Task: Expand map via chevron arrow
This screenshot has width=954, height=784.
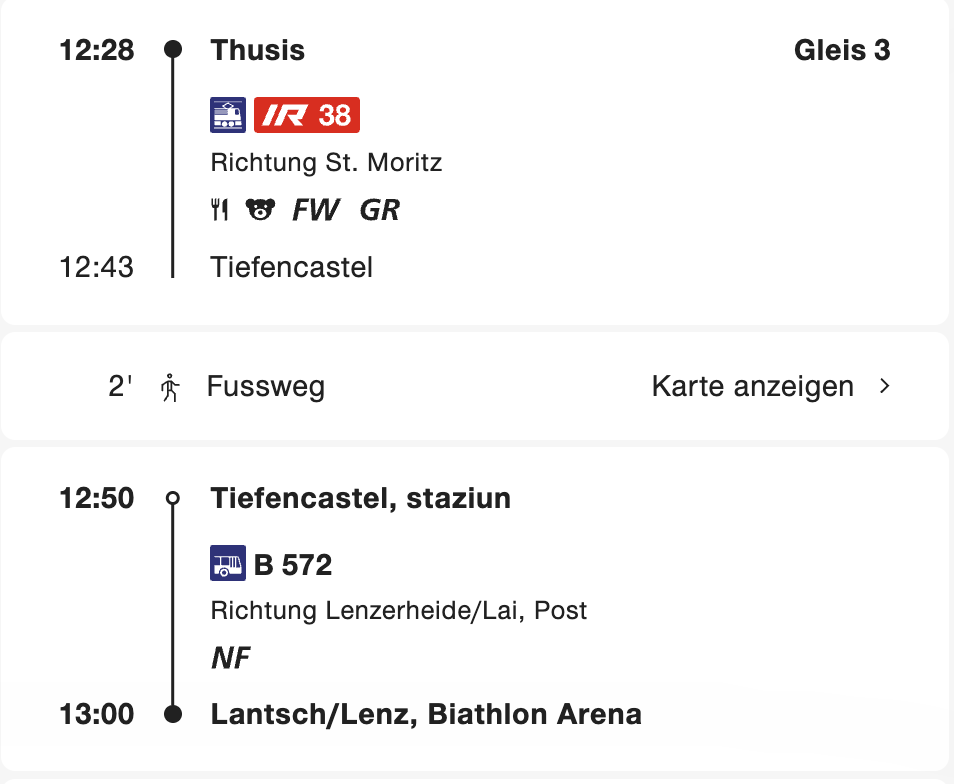Action: point(884,387)
